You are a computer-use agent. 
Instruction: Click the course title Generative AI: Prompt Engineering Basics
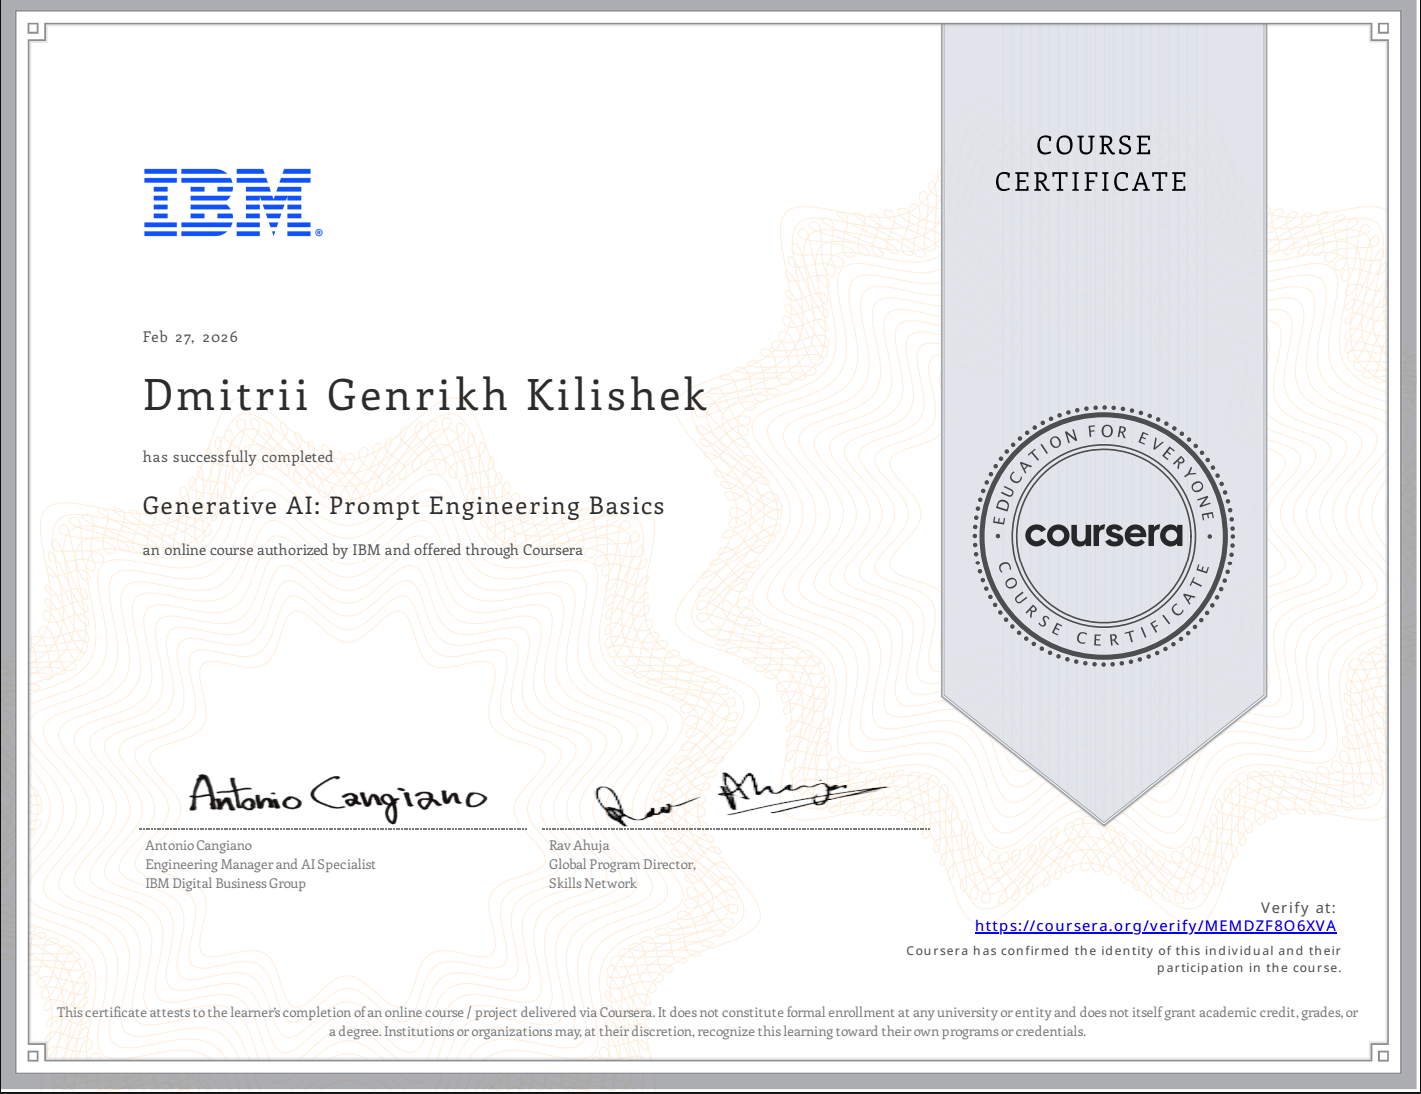(403, 506)
